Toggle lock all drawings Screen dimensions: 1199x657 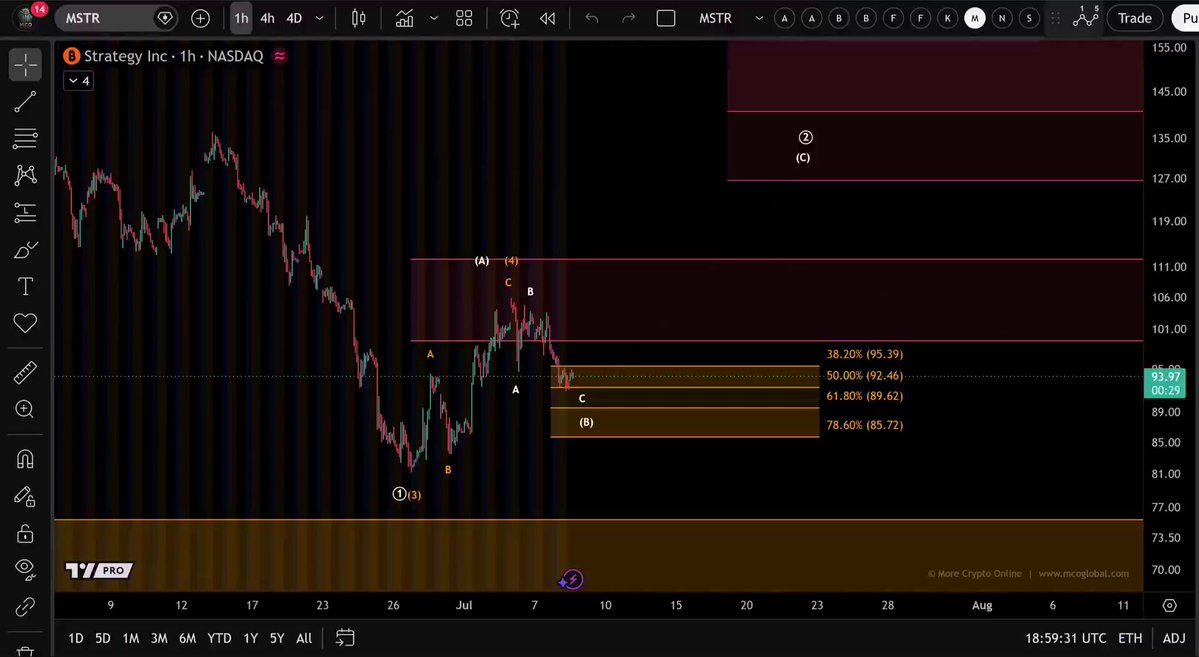[x=25, y=533]
